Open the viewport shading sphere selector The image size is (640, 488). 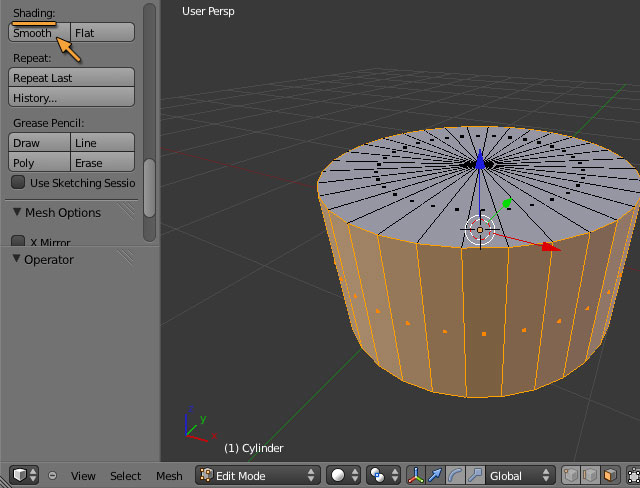(342, 476)
